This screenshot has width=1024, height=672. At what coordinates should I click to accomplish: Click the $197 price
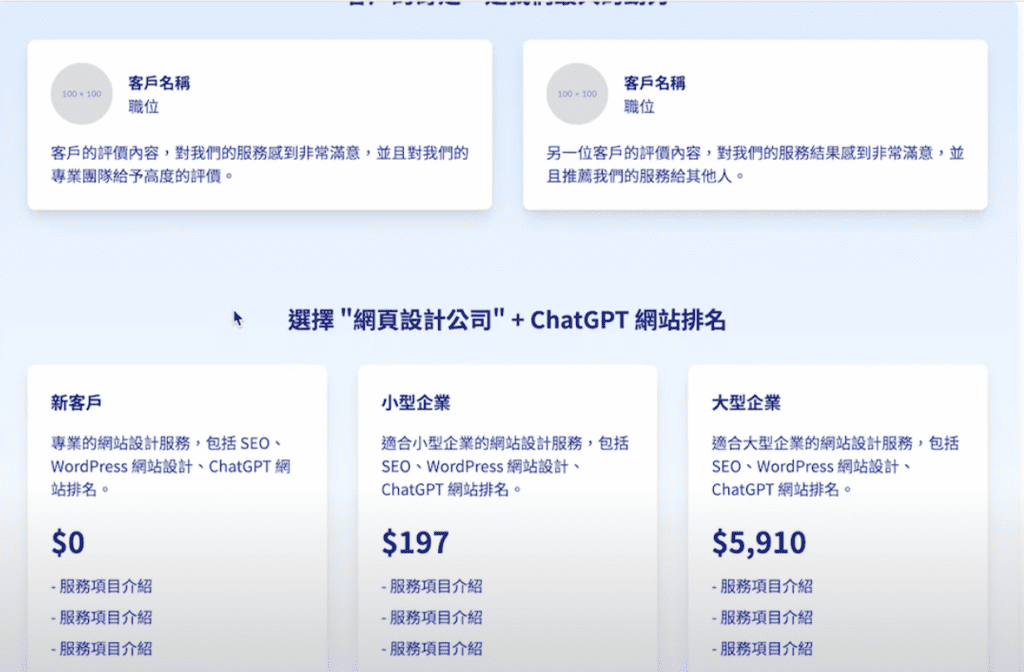(415, 543)
